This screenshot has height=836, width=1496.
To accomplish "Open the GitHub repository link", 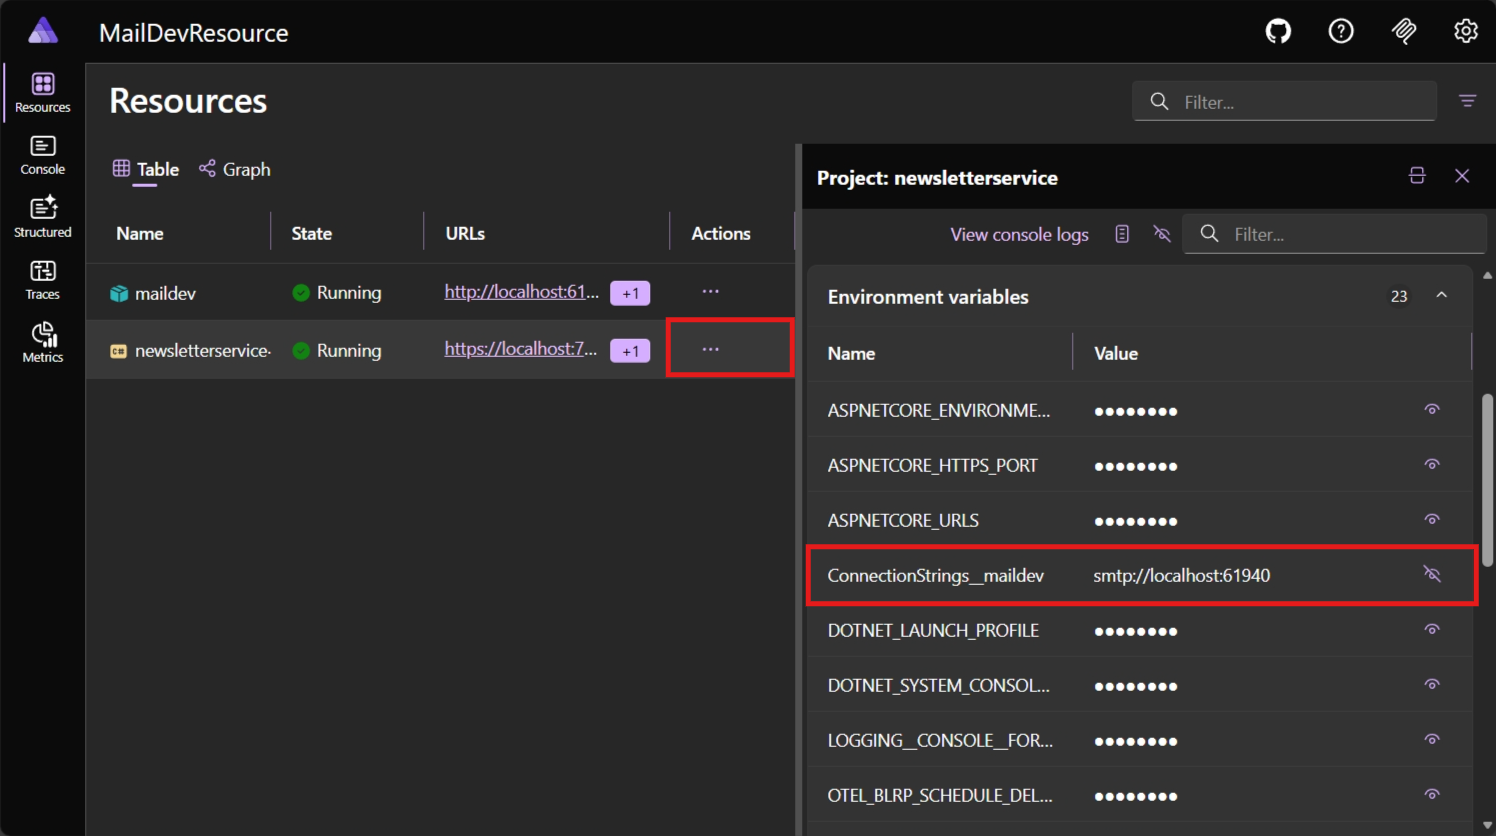I will click(x=1278, y=31).
